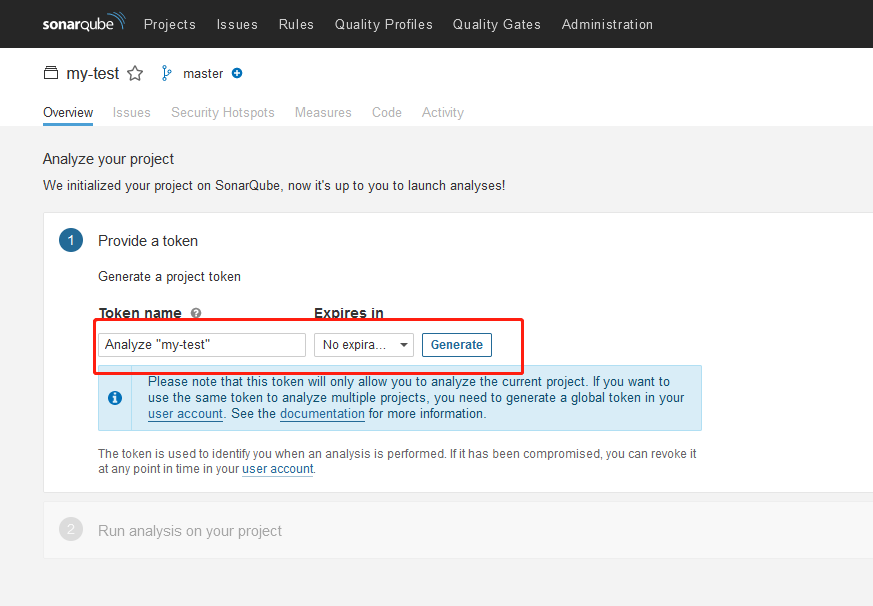Open Quality Profiles in top navigation
This screenshot has width=873, height=606.
point(384,25)
